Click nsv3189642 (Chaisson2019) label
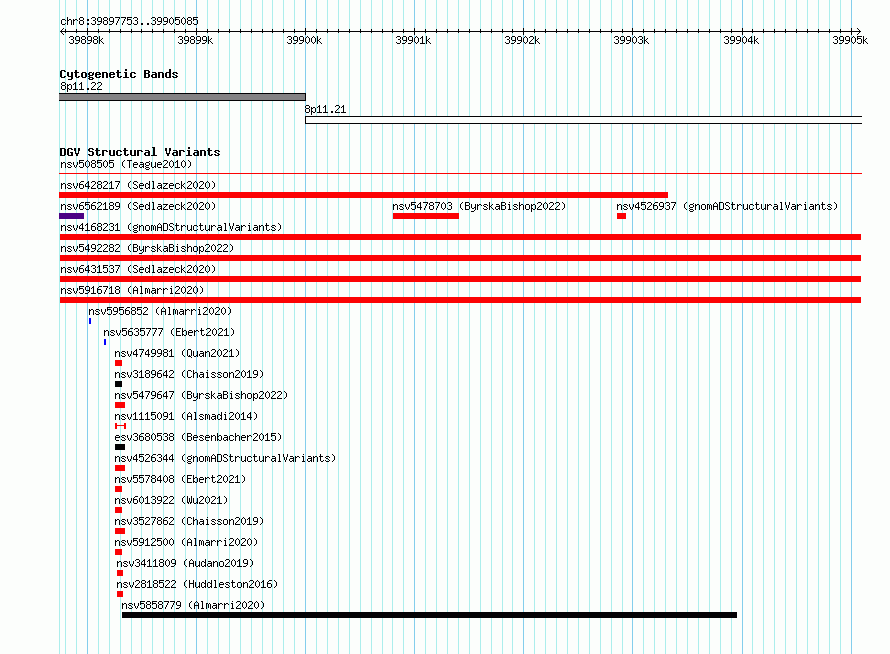Image resolution: width=890 pixels, height=654 pixels. pyautogui.click(x=189, y=374)
